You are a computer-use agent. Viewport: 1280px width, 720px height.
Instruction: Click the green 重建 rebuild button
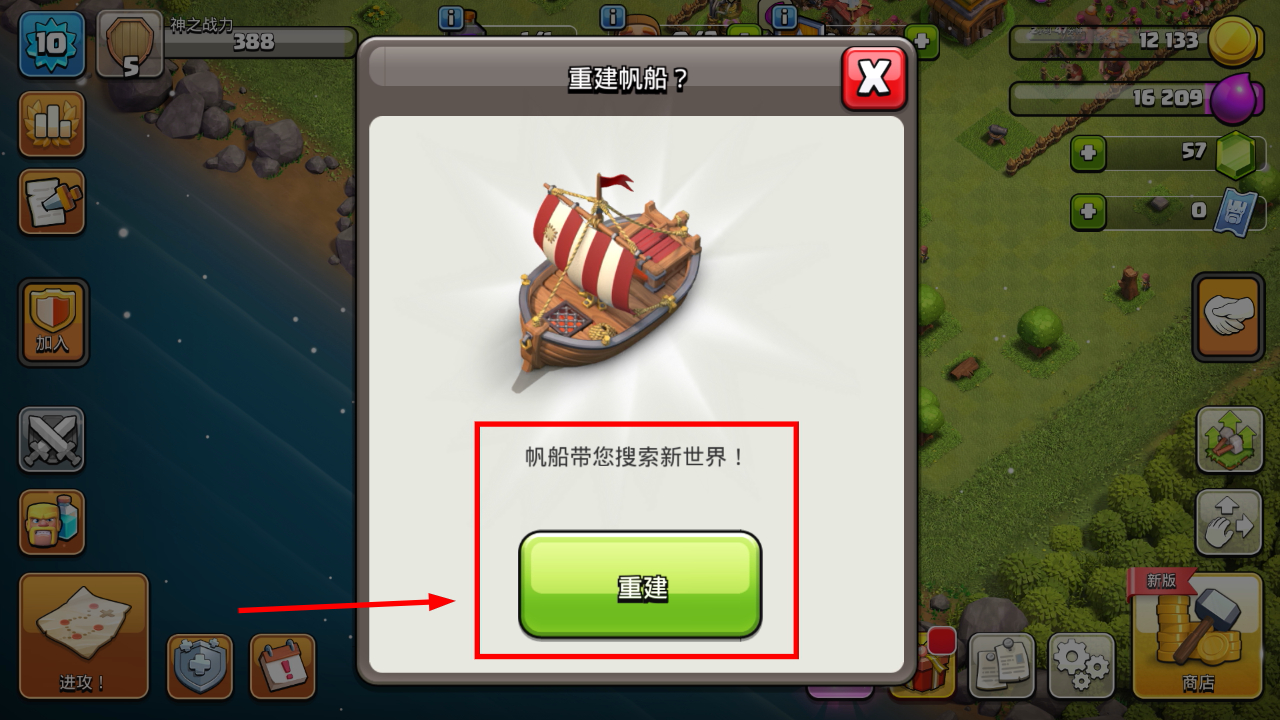pyautogui.click(x=640, y=585)
